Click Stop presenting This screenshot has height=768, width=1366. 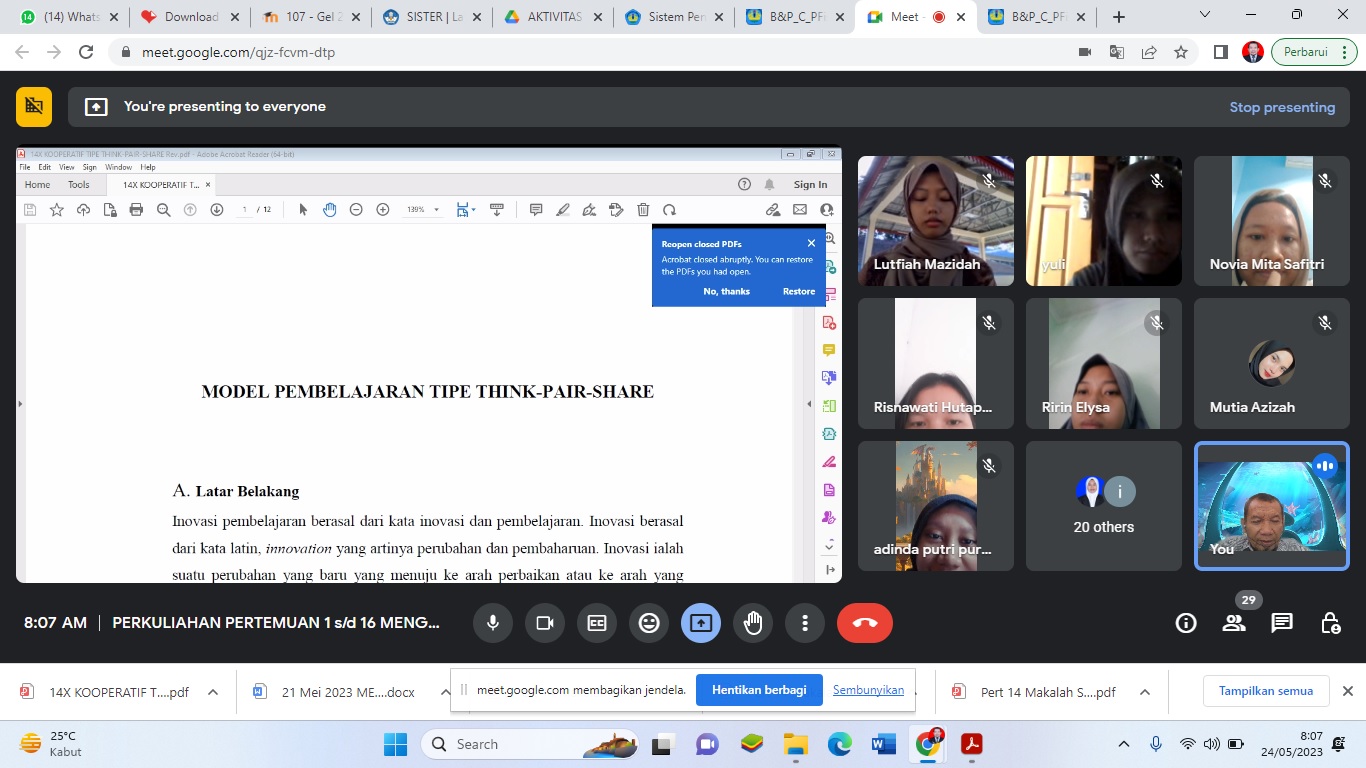coord(1282,107)
